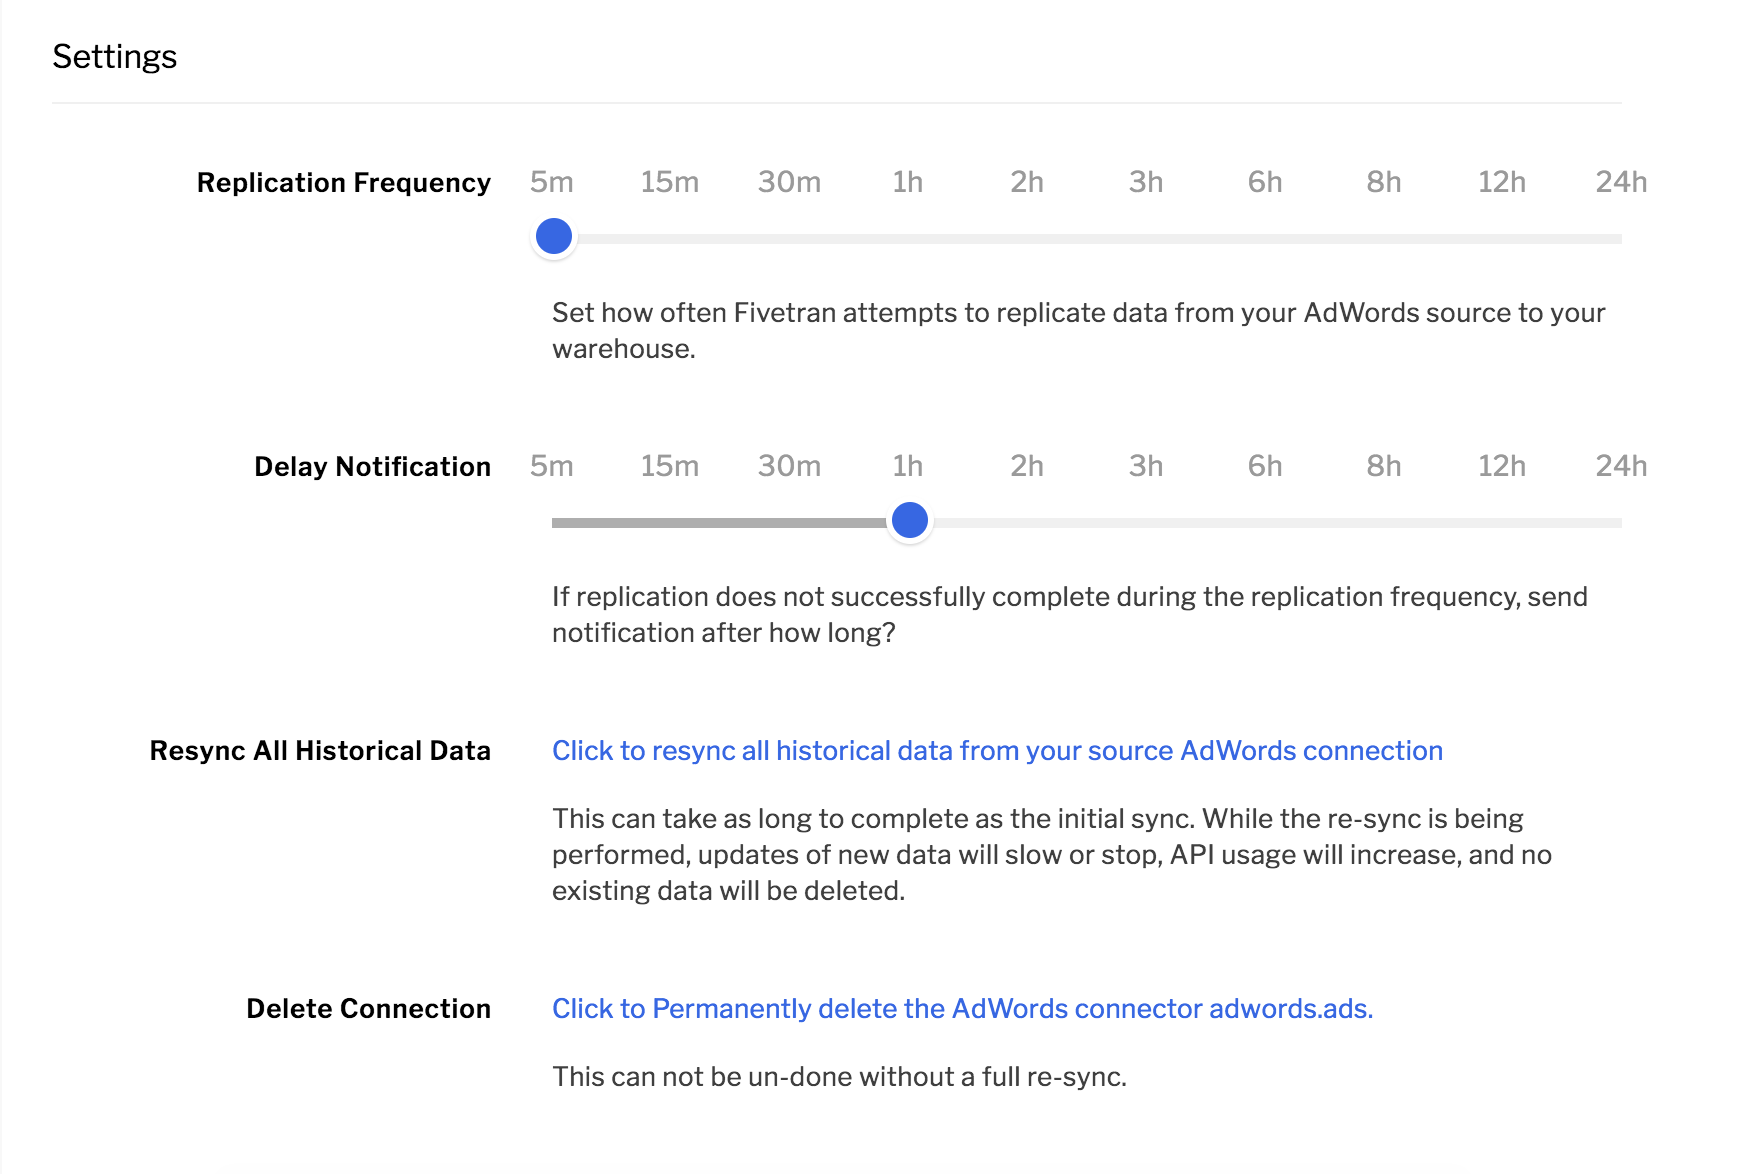This screenshot has width=1748, height=1174.
Task: Select 24h Replication Frequency option
Action: [x=1621, y=182]
